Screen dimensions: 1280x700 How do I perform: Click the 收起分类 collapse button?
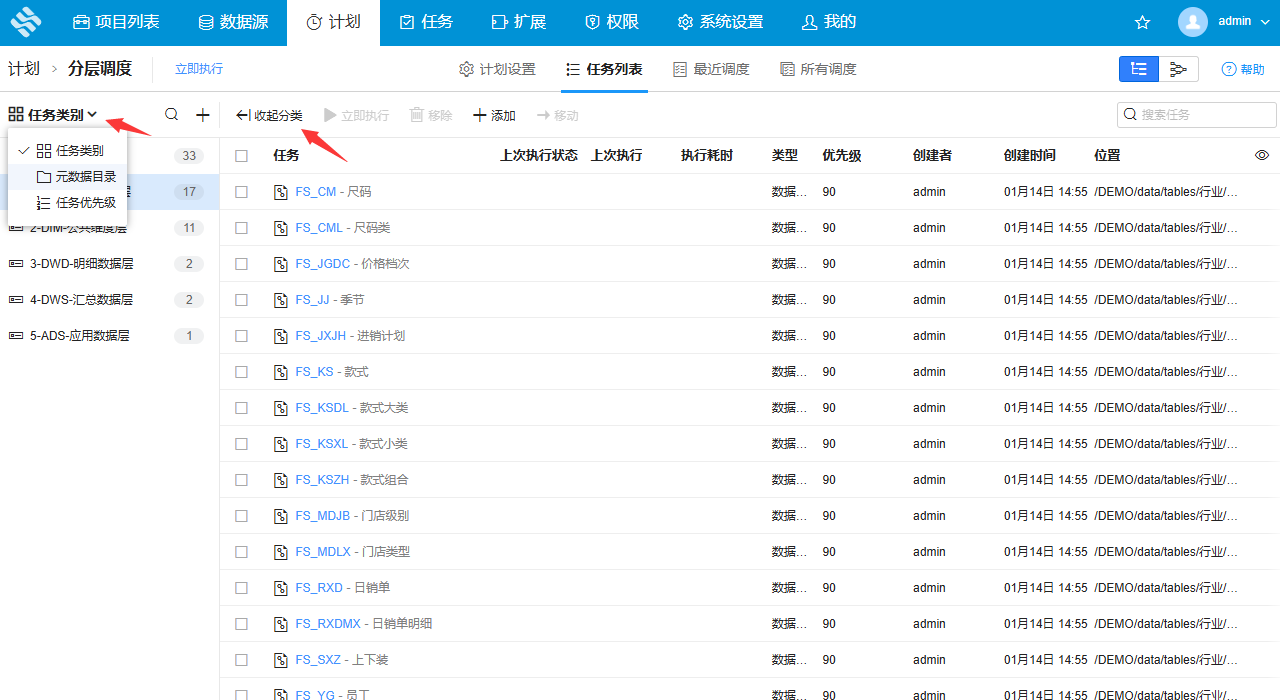coord(269,114)
